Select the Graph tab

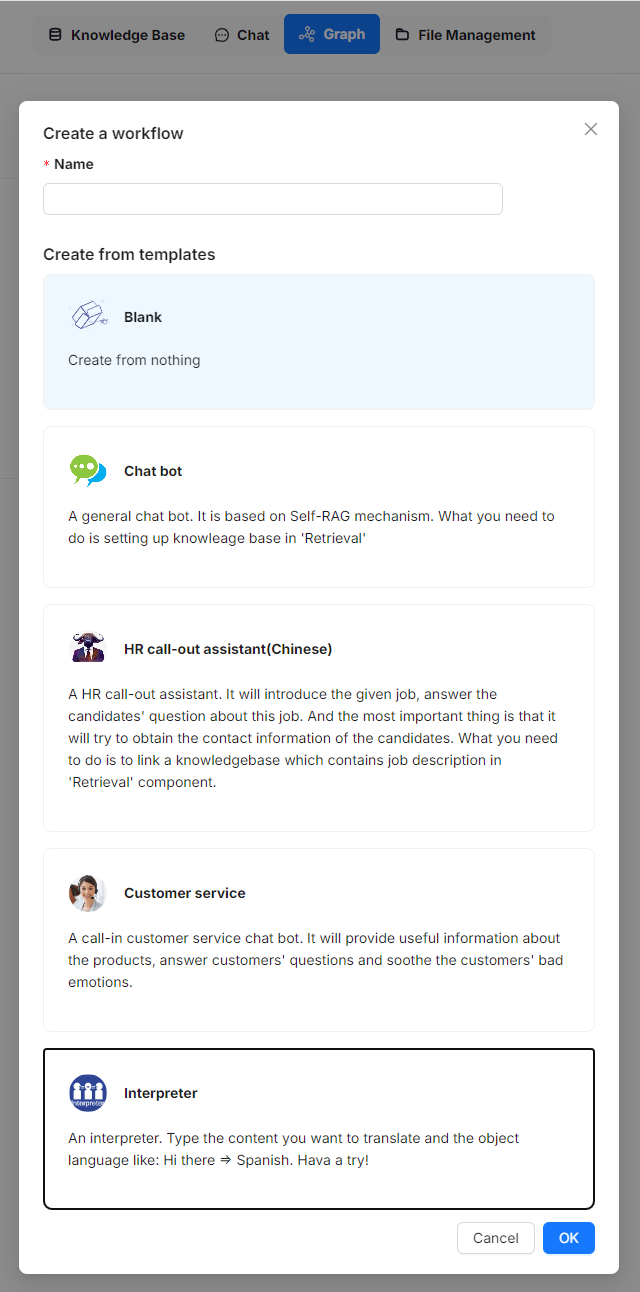pos(332,34)
